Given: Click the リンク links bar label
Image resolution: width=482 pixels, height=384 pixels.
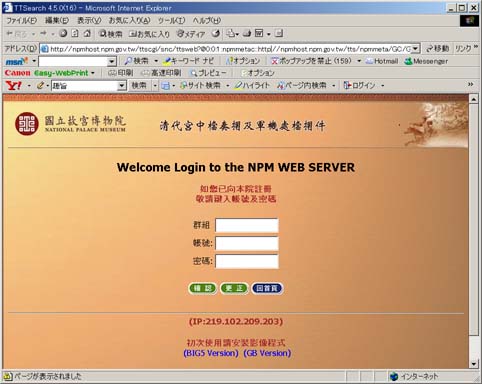Looking at the screenshot, I should [x=463, y=49].
